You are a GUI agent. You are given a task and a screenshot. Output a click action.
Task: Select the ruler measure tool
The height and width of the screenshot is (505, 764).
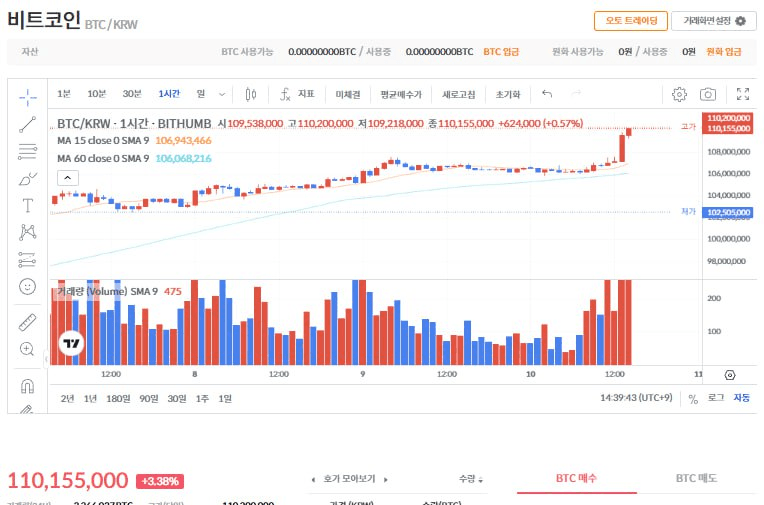28,322
